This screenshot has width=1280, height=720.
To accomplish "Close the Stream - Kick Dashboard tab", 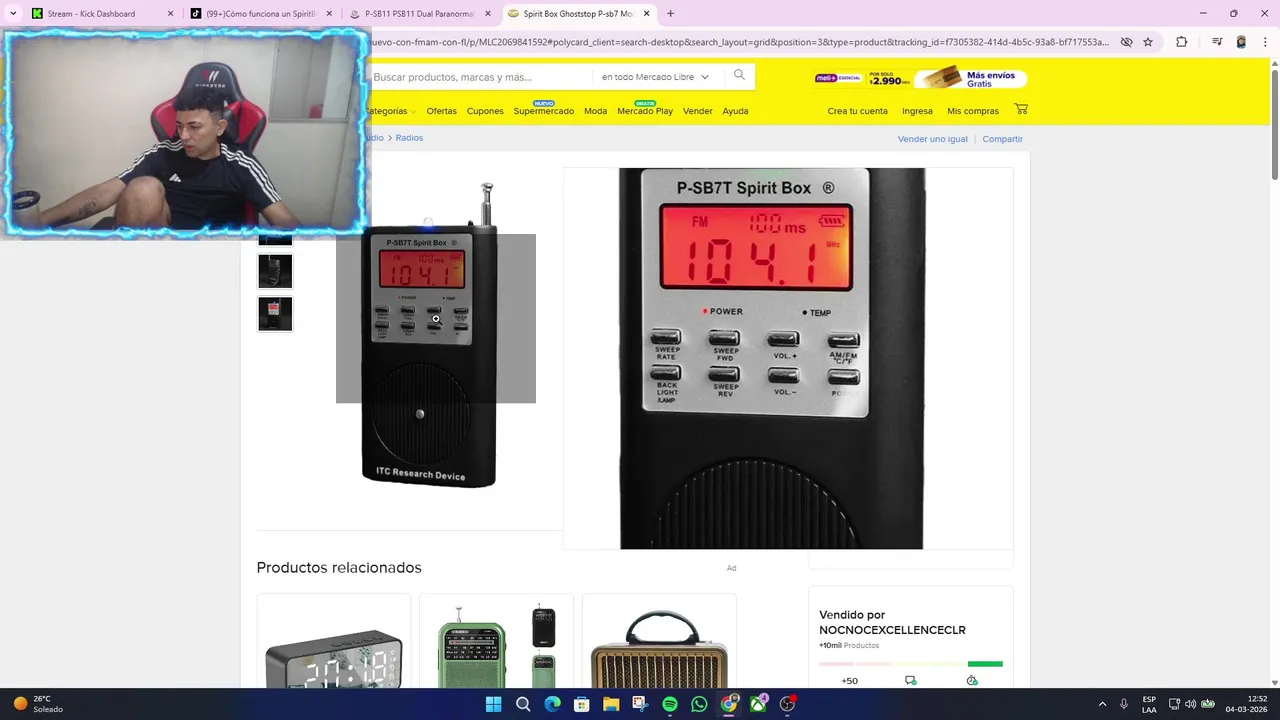I will point(170,14).
